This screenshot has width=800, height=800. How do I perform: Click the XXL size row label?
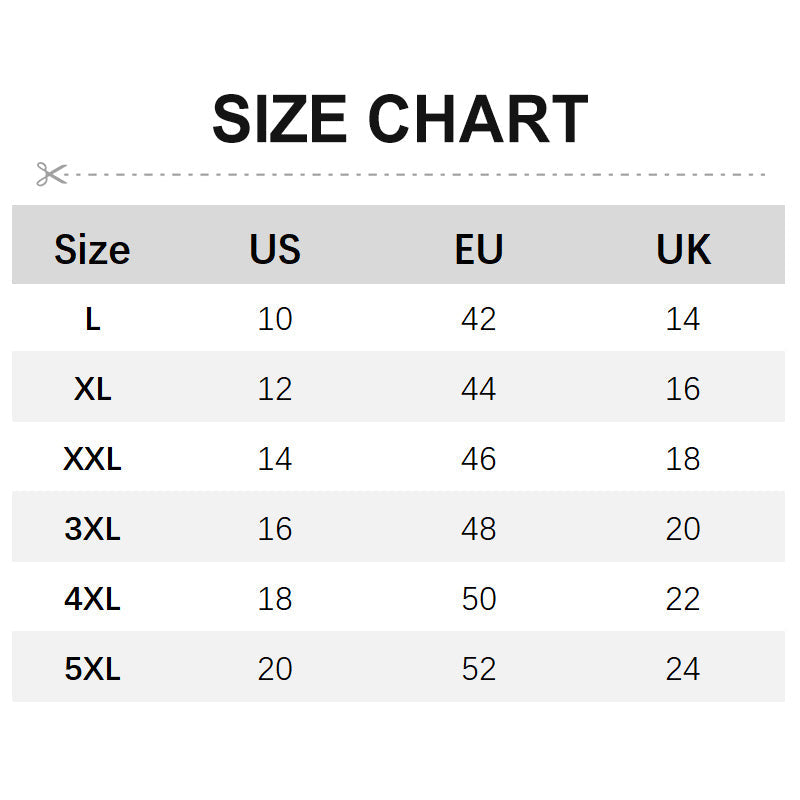(92, 459)
